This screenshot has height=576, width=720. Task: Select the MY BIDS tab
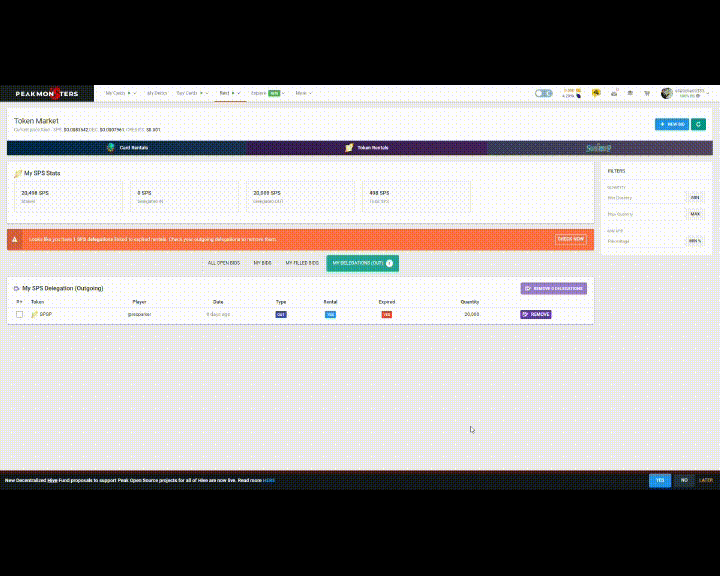click(x=262, y=263)
